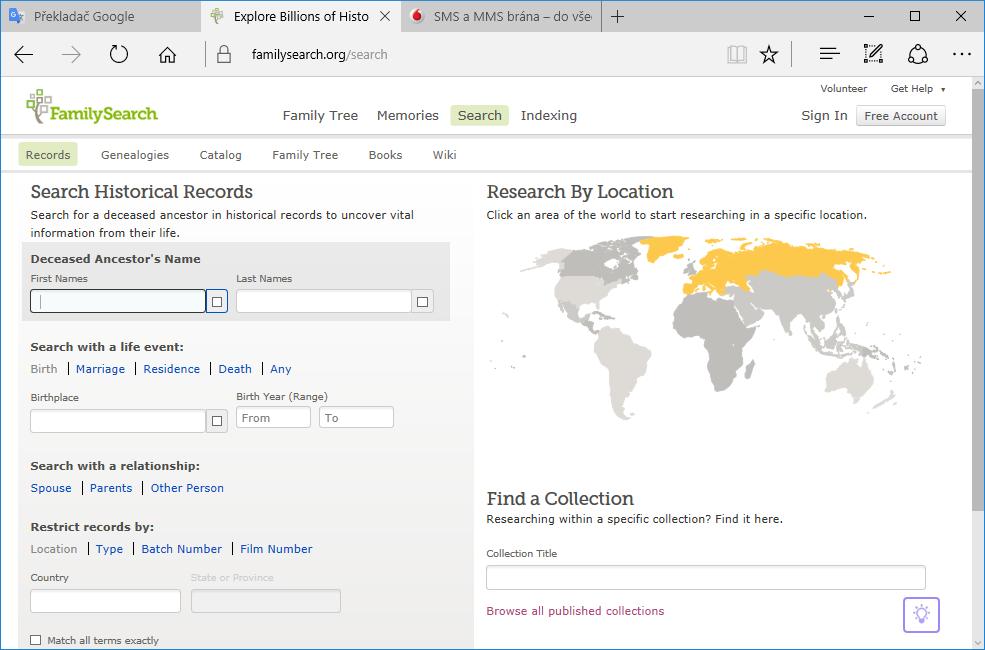Open reading view book icon

(x=737, y=55)
